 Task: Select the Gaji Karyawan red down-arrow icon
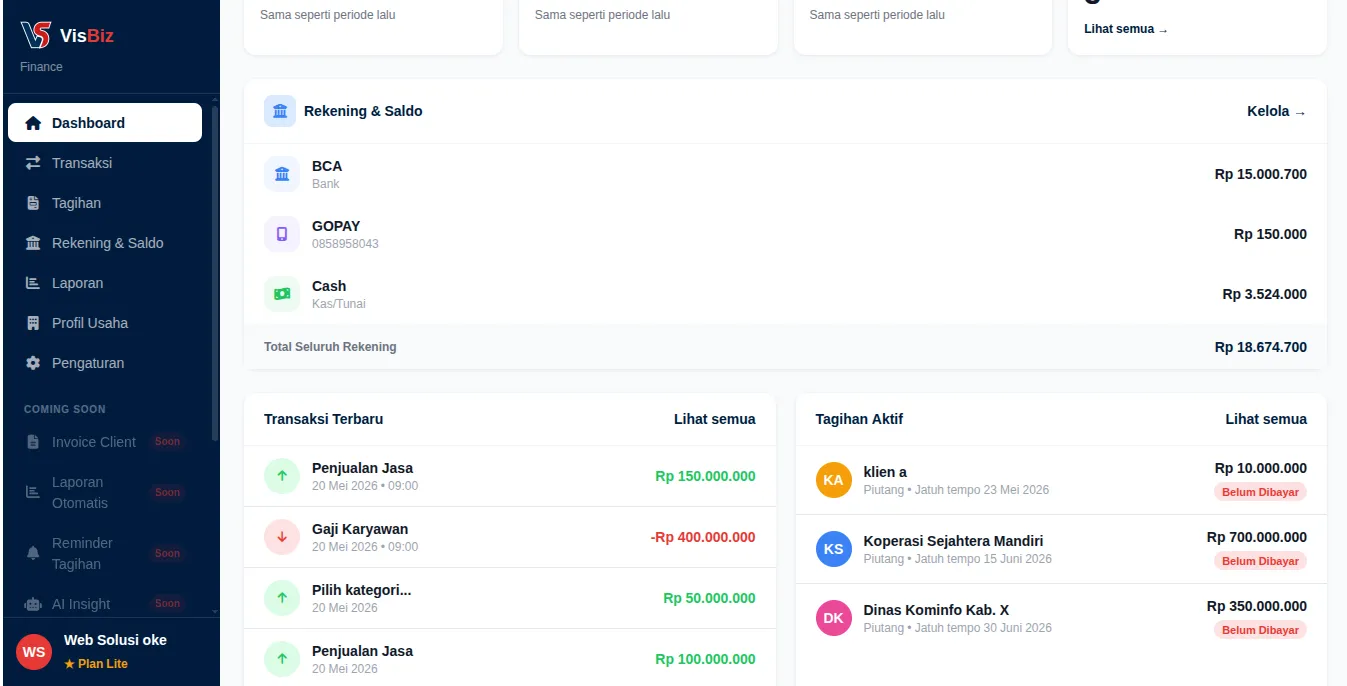pyautogui.click(x=282, y=537)
